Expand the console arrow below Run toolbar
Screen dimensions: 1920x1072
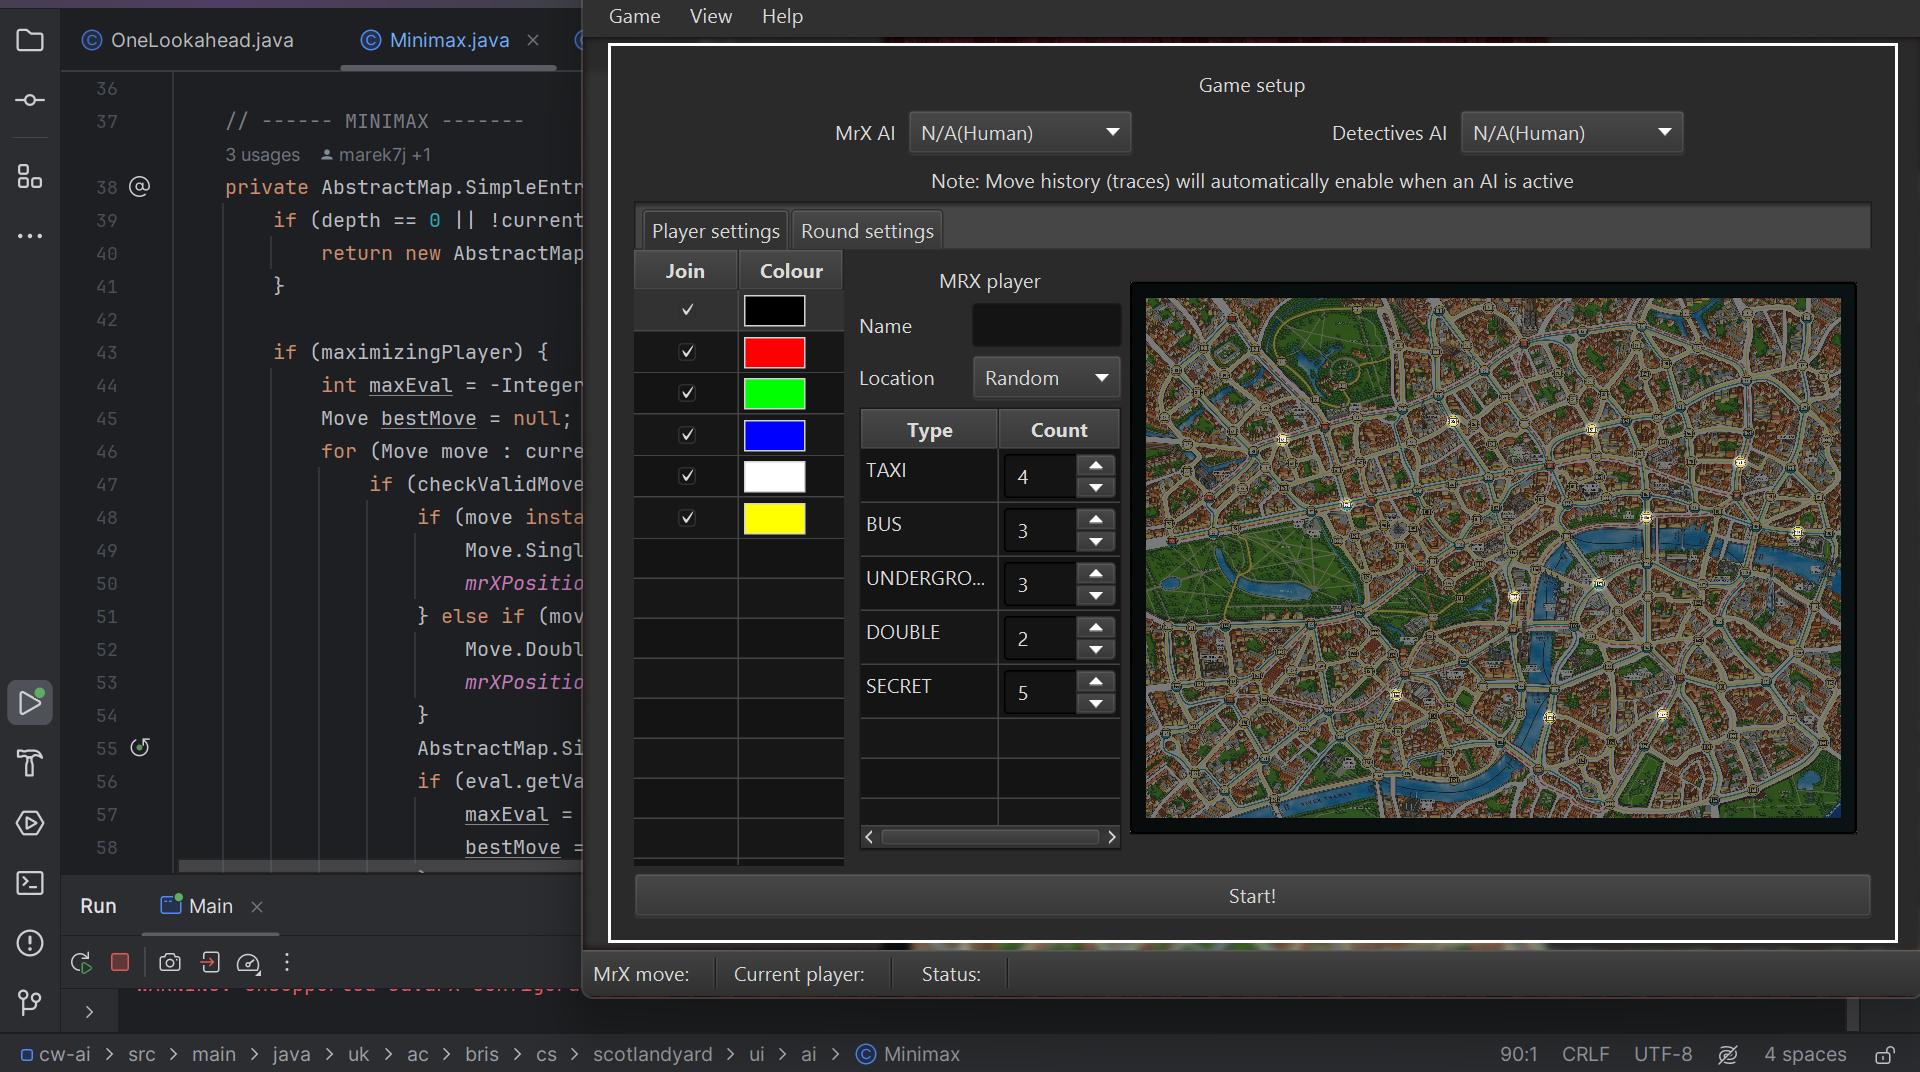point(90,1012)
